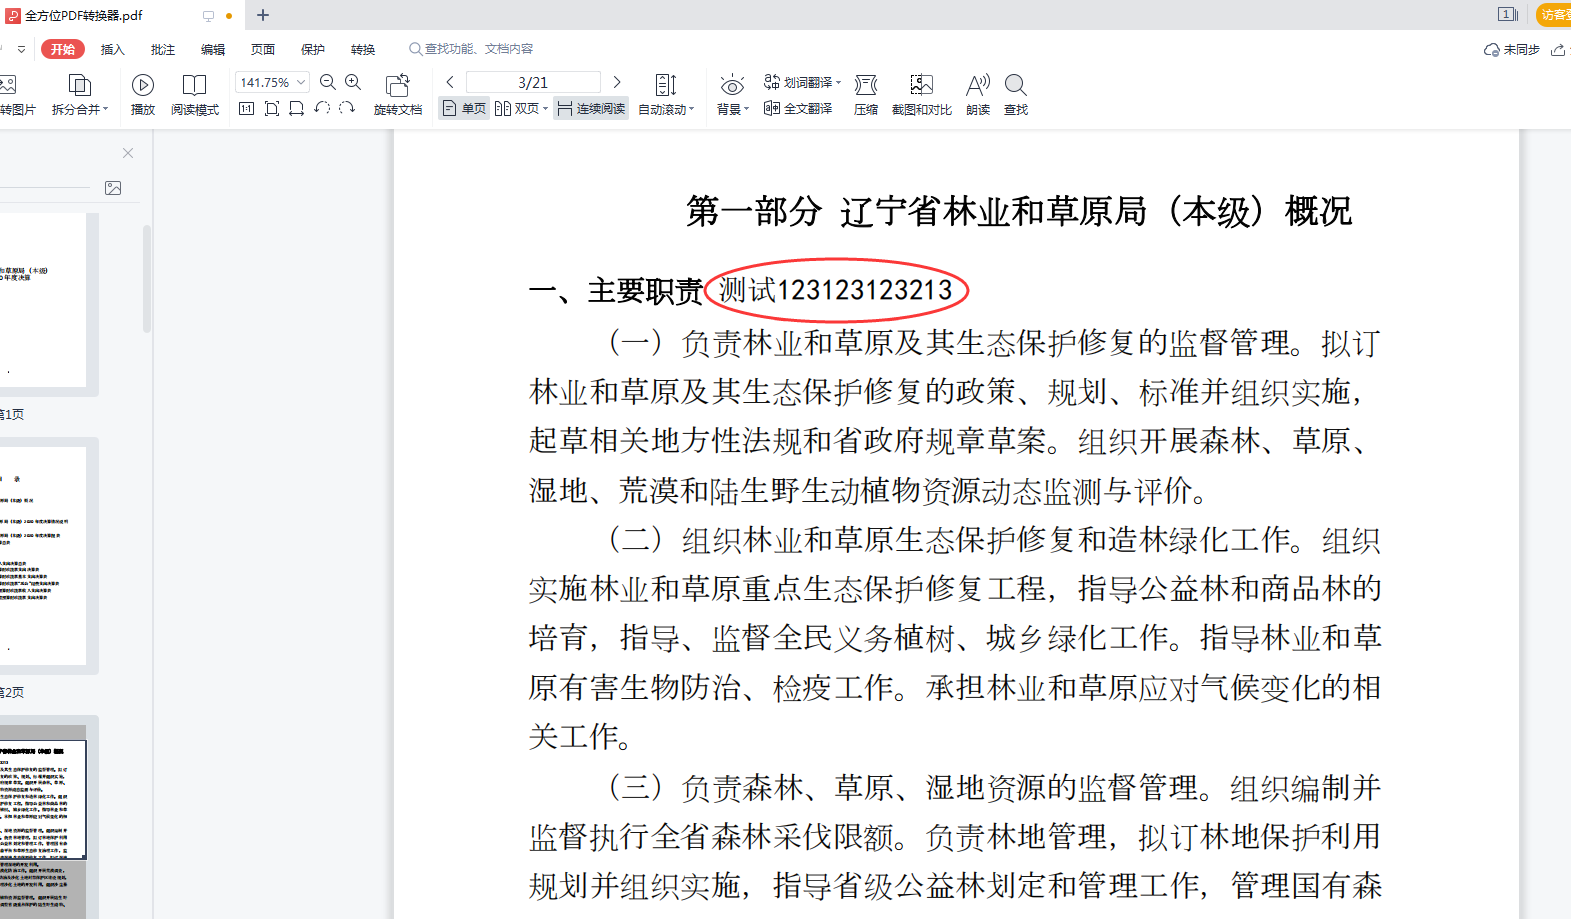The image size is (1571, 919).
Task: Select the 开始 tab
Action: click(63, 49)
